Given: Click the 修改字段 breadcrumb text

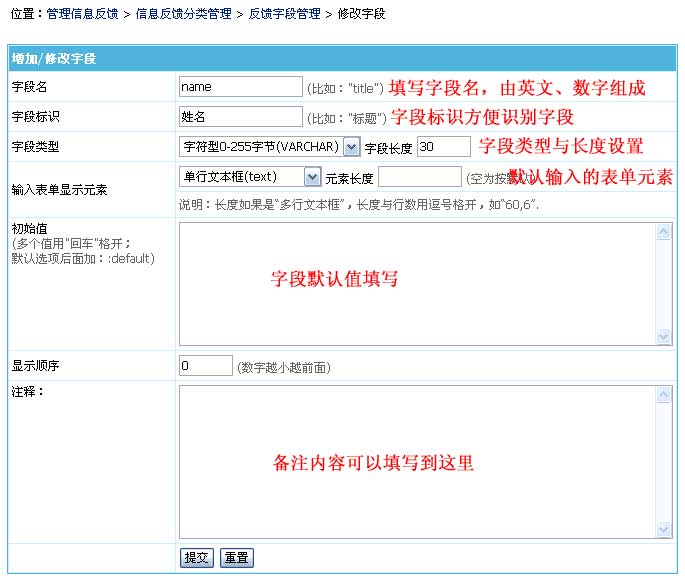Looking at the screenshot, I should [x=361, y=14].
